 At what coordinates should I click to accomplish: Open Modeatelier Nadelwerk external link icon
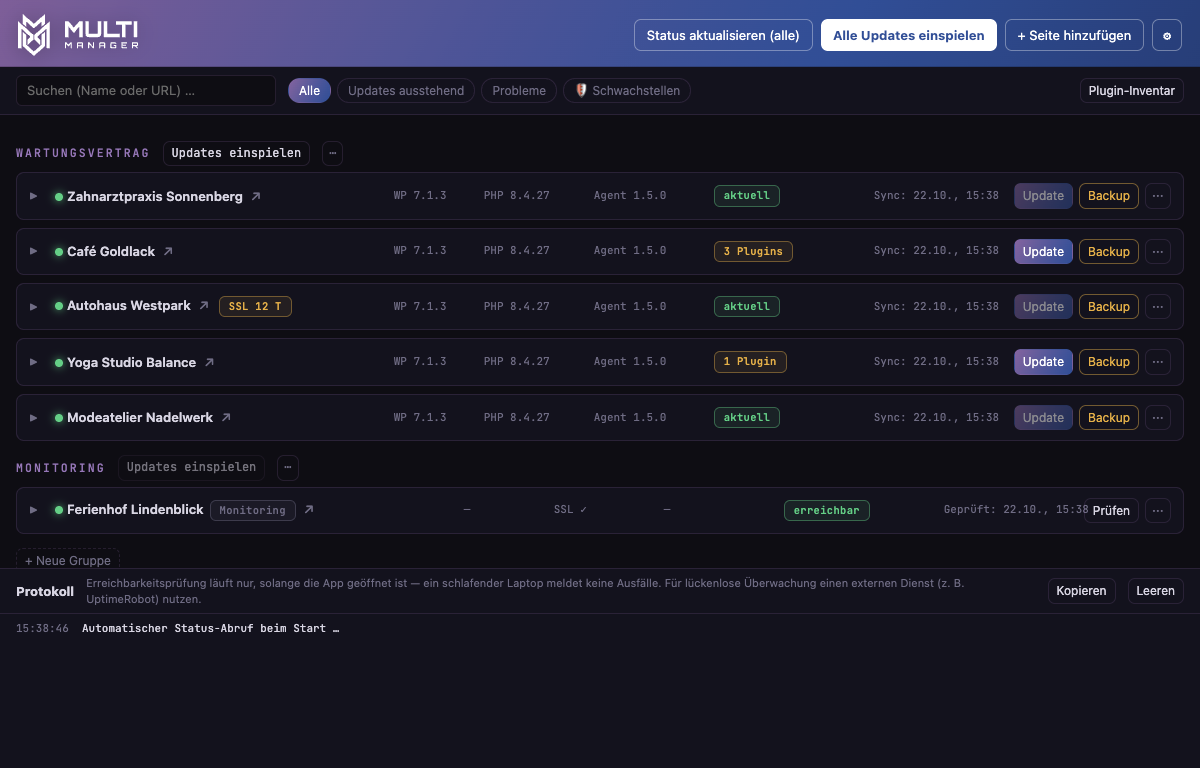click(x=226, y=418)
